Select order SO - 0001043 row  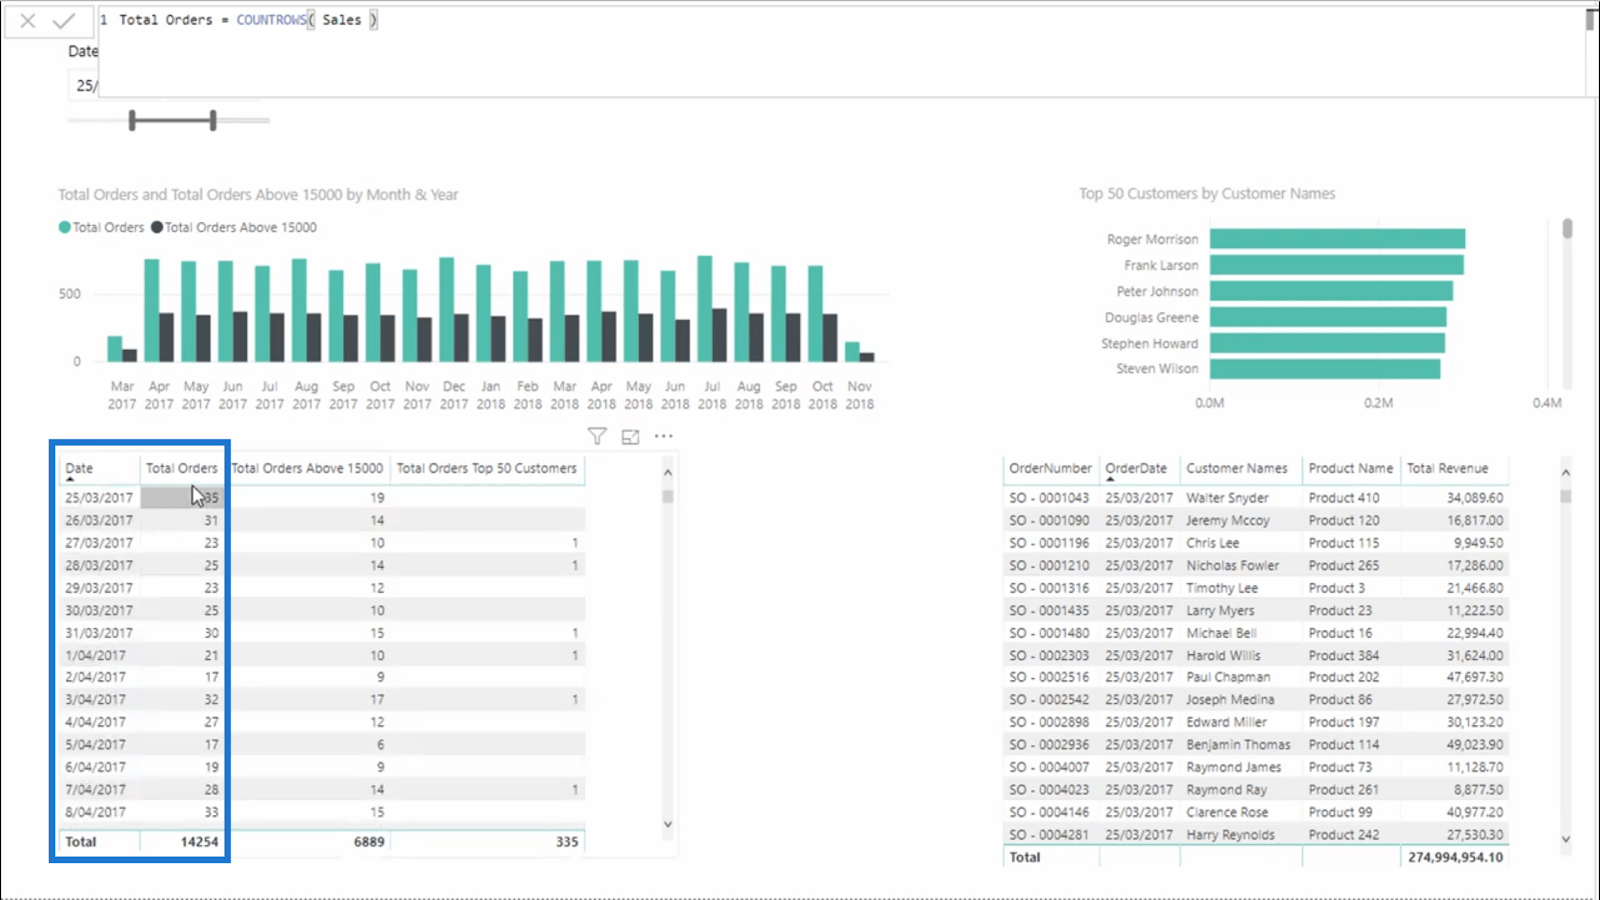tap(1256, 497)
